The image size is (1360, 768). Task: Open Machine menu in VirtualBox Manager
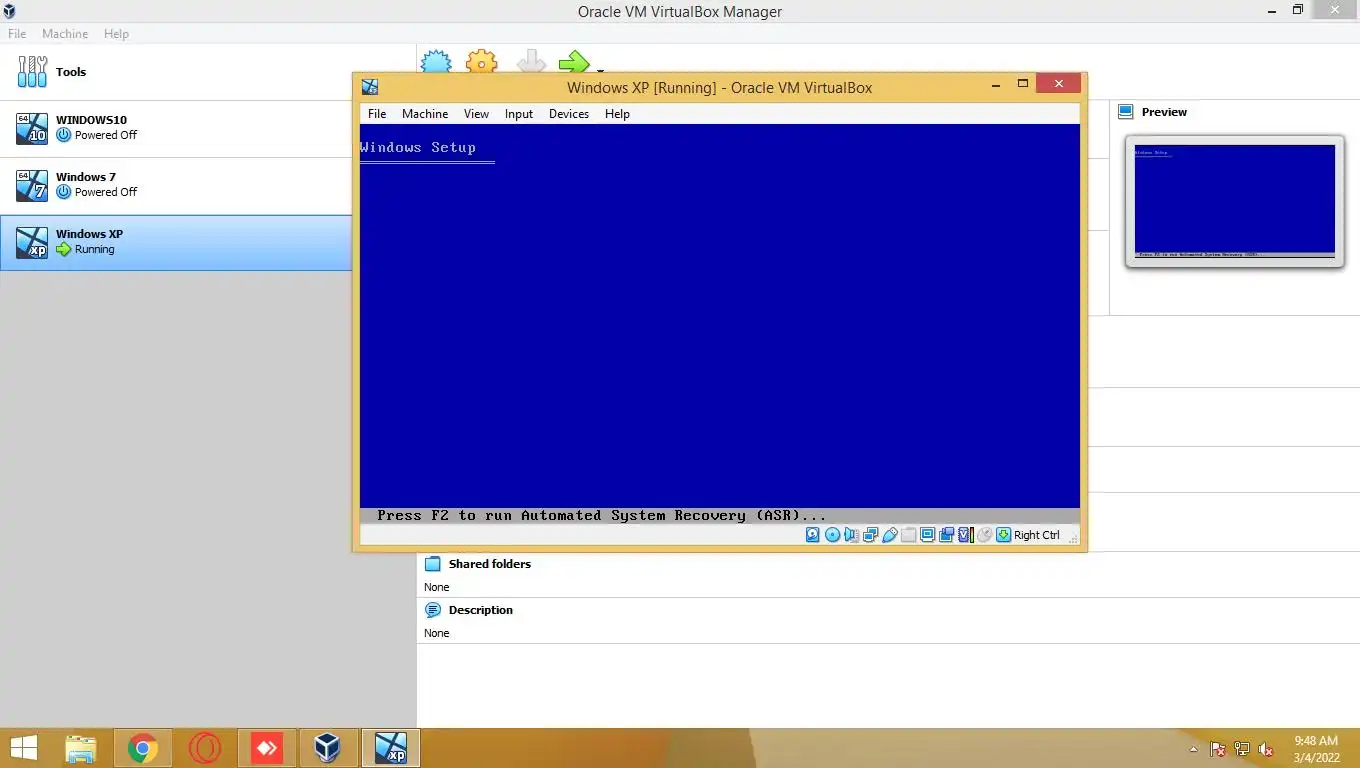click(65, 33)
